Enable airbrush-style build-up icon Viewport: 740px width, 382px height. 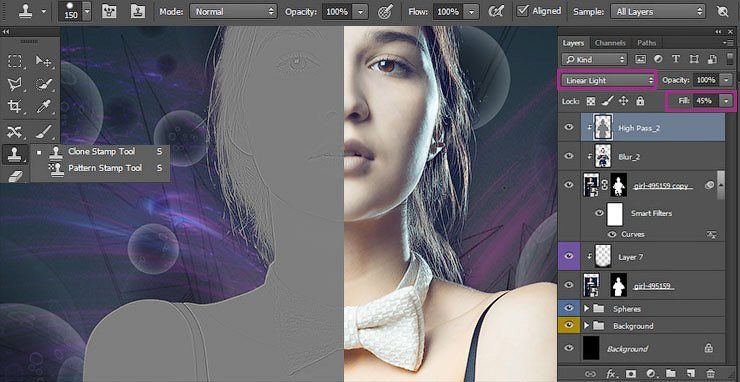pyautogui.click(x=496, y=11)
